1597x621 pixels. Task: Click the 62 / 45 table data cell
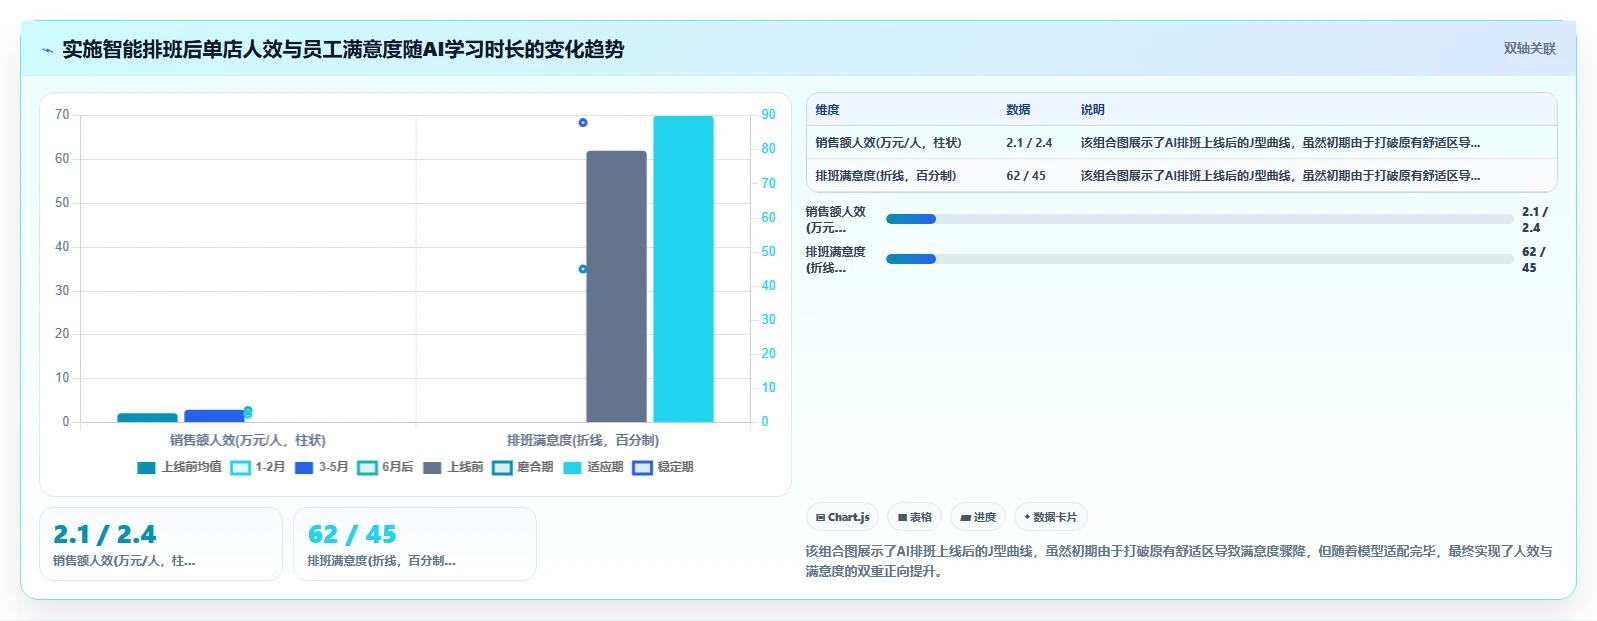pos(1026,176)
